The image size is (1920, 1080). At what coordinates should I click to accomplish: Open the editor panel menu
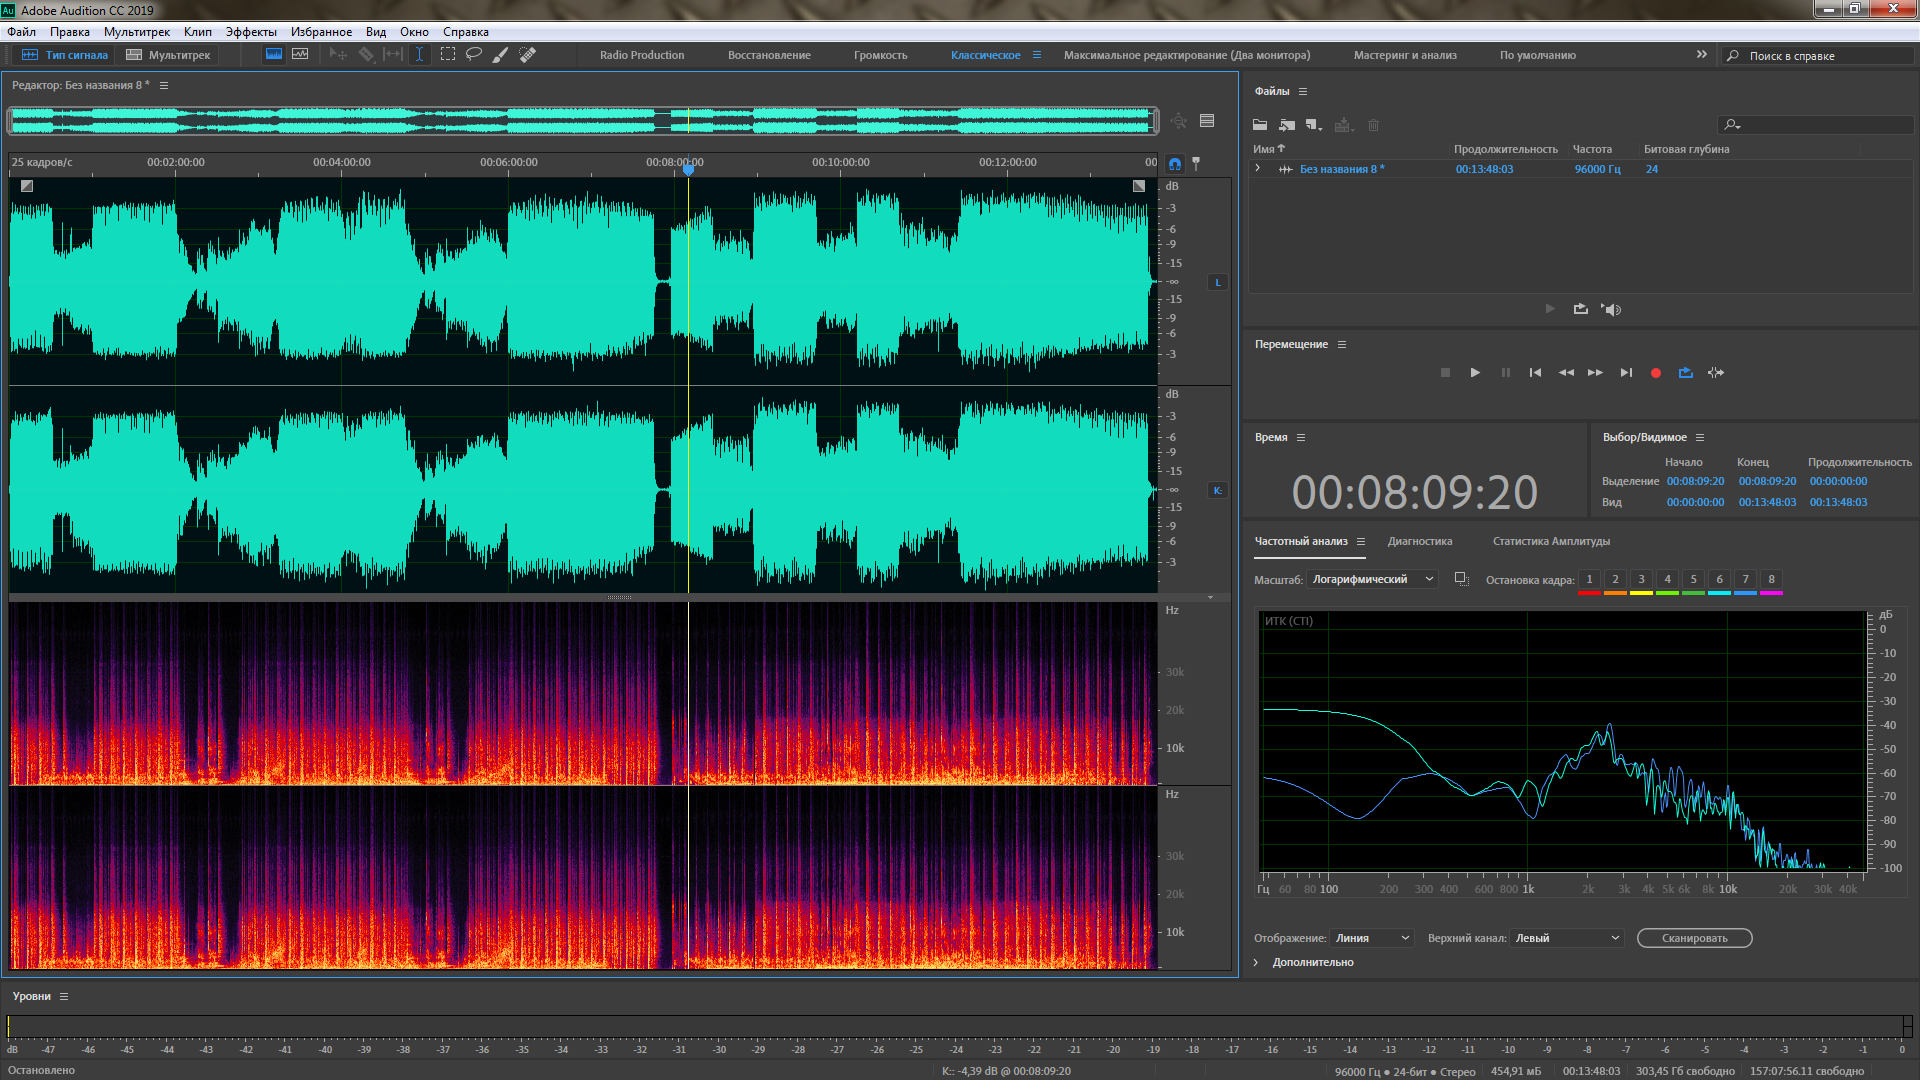[x=164, y=85]
